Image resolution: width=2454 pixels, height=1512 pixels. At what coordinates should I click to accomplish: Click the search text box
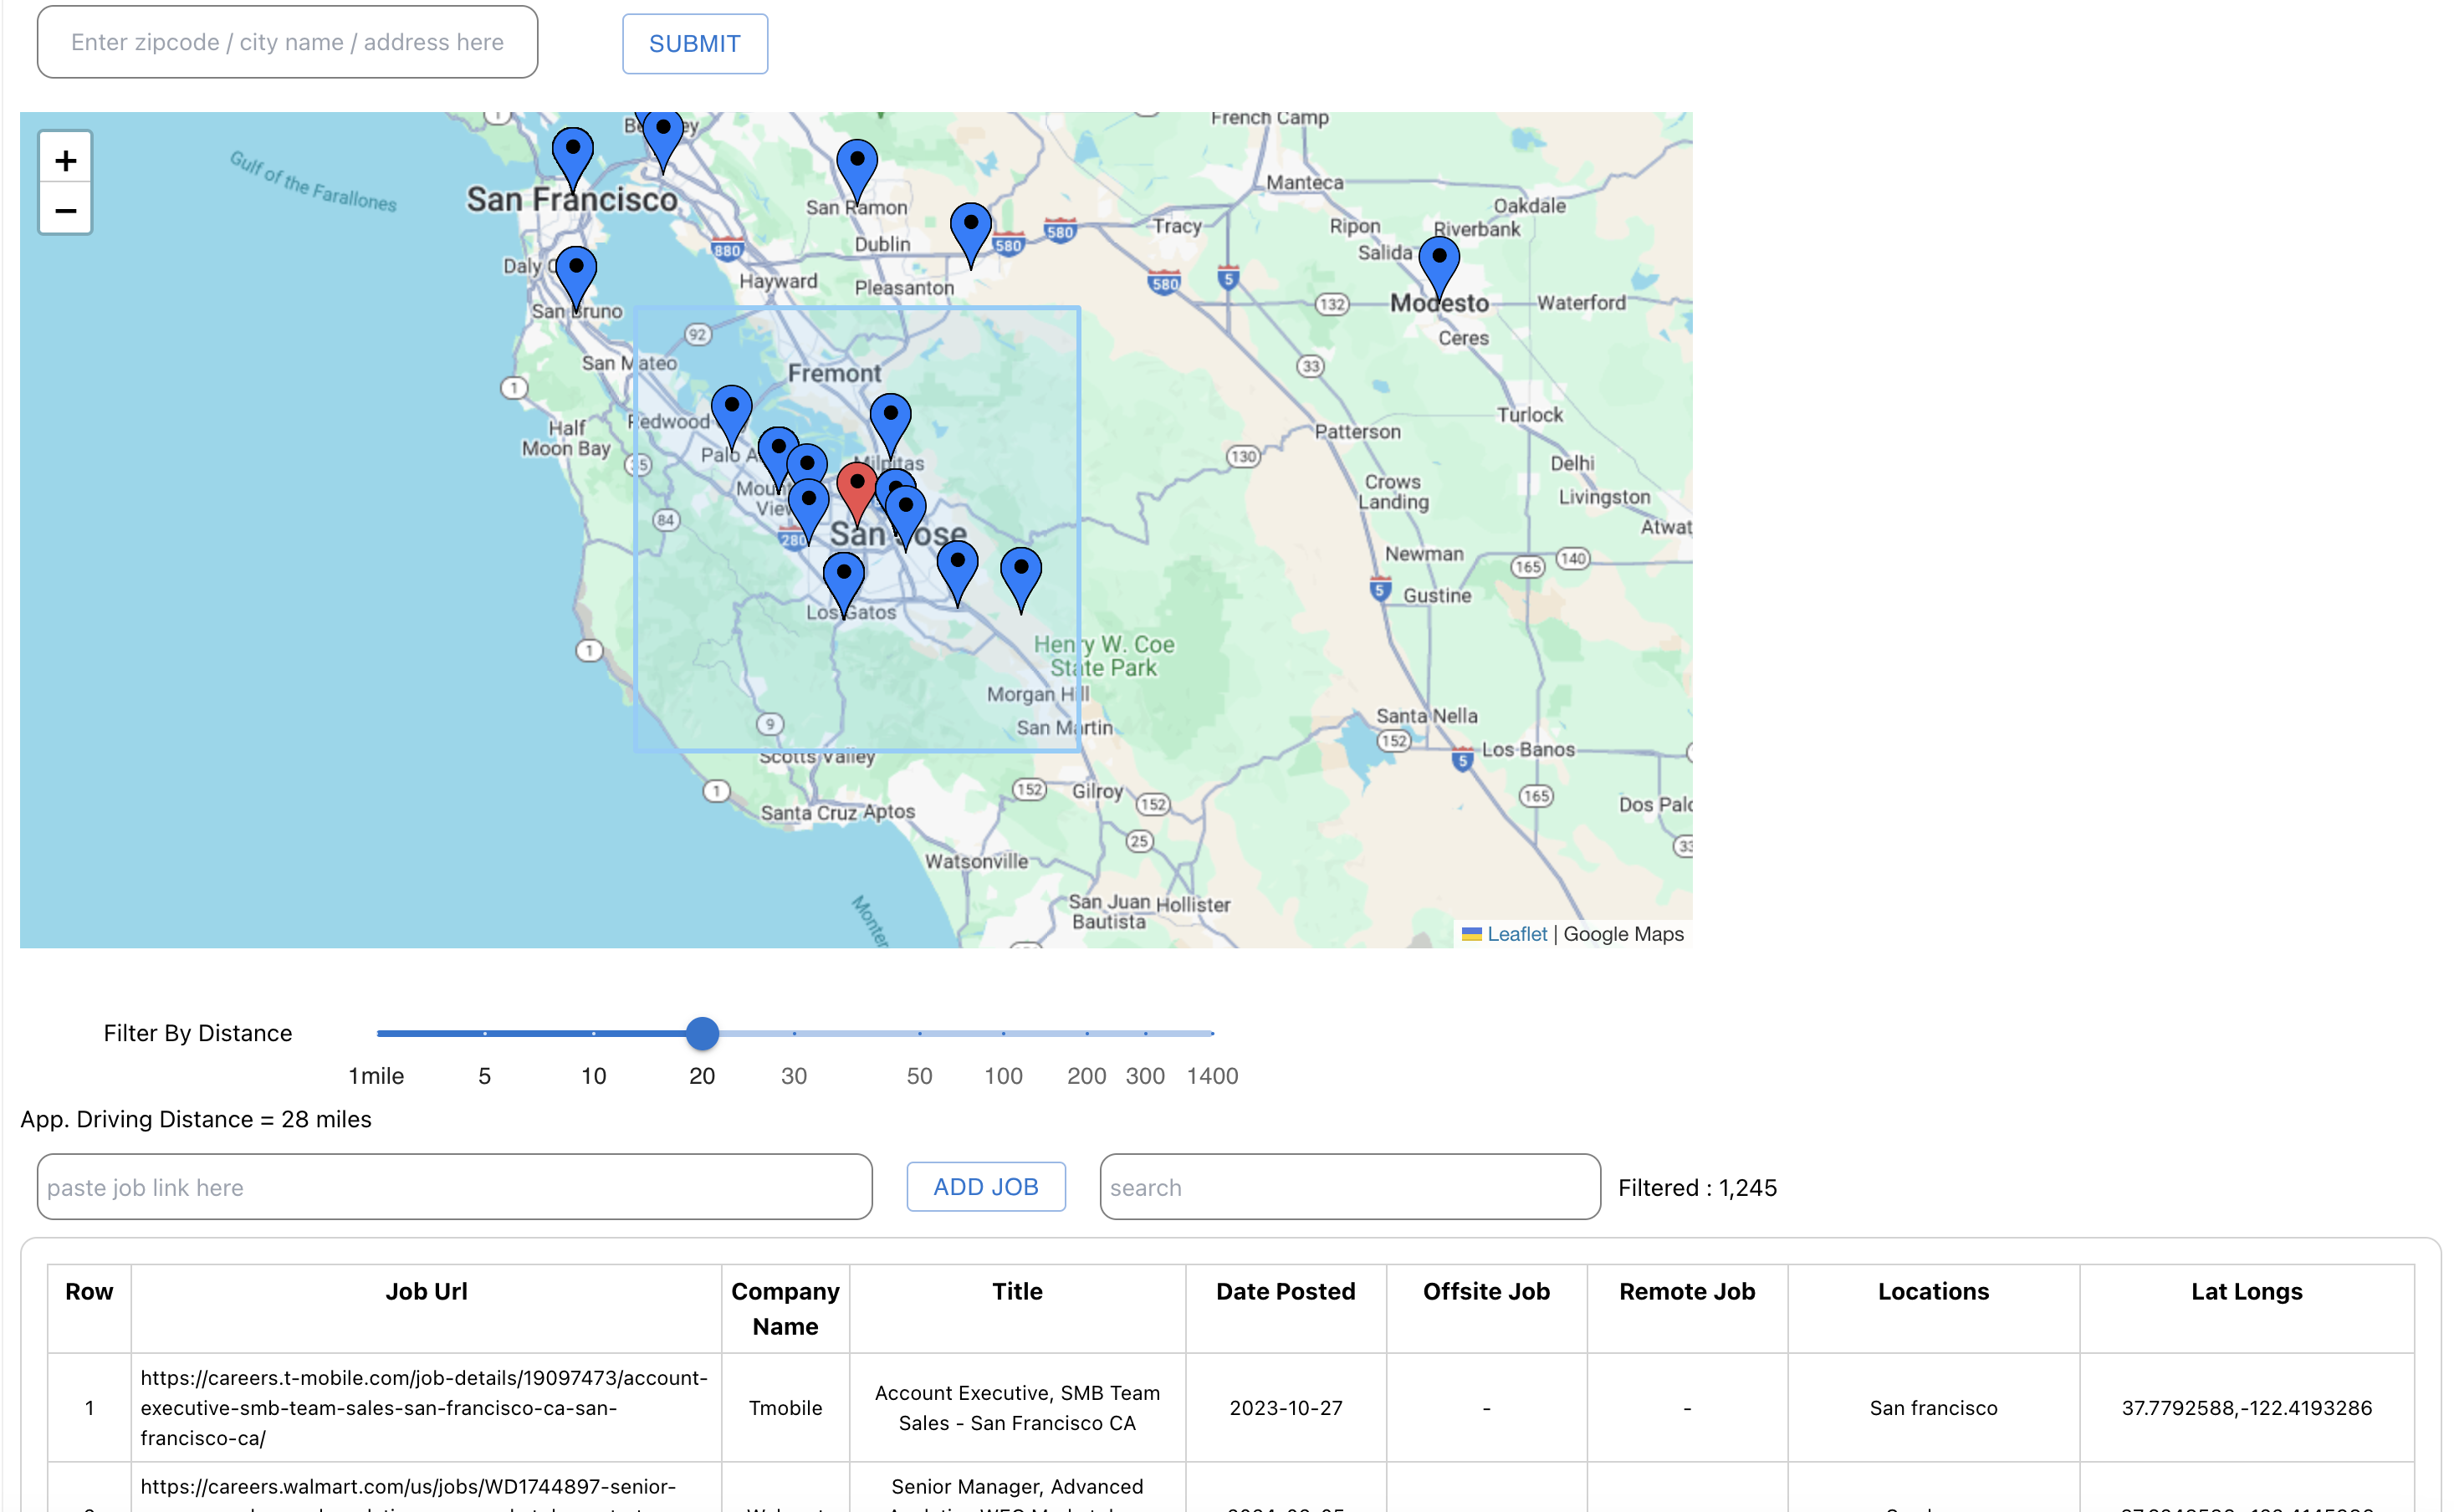tap(1348, 1187)
